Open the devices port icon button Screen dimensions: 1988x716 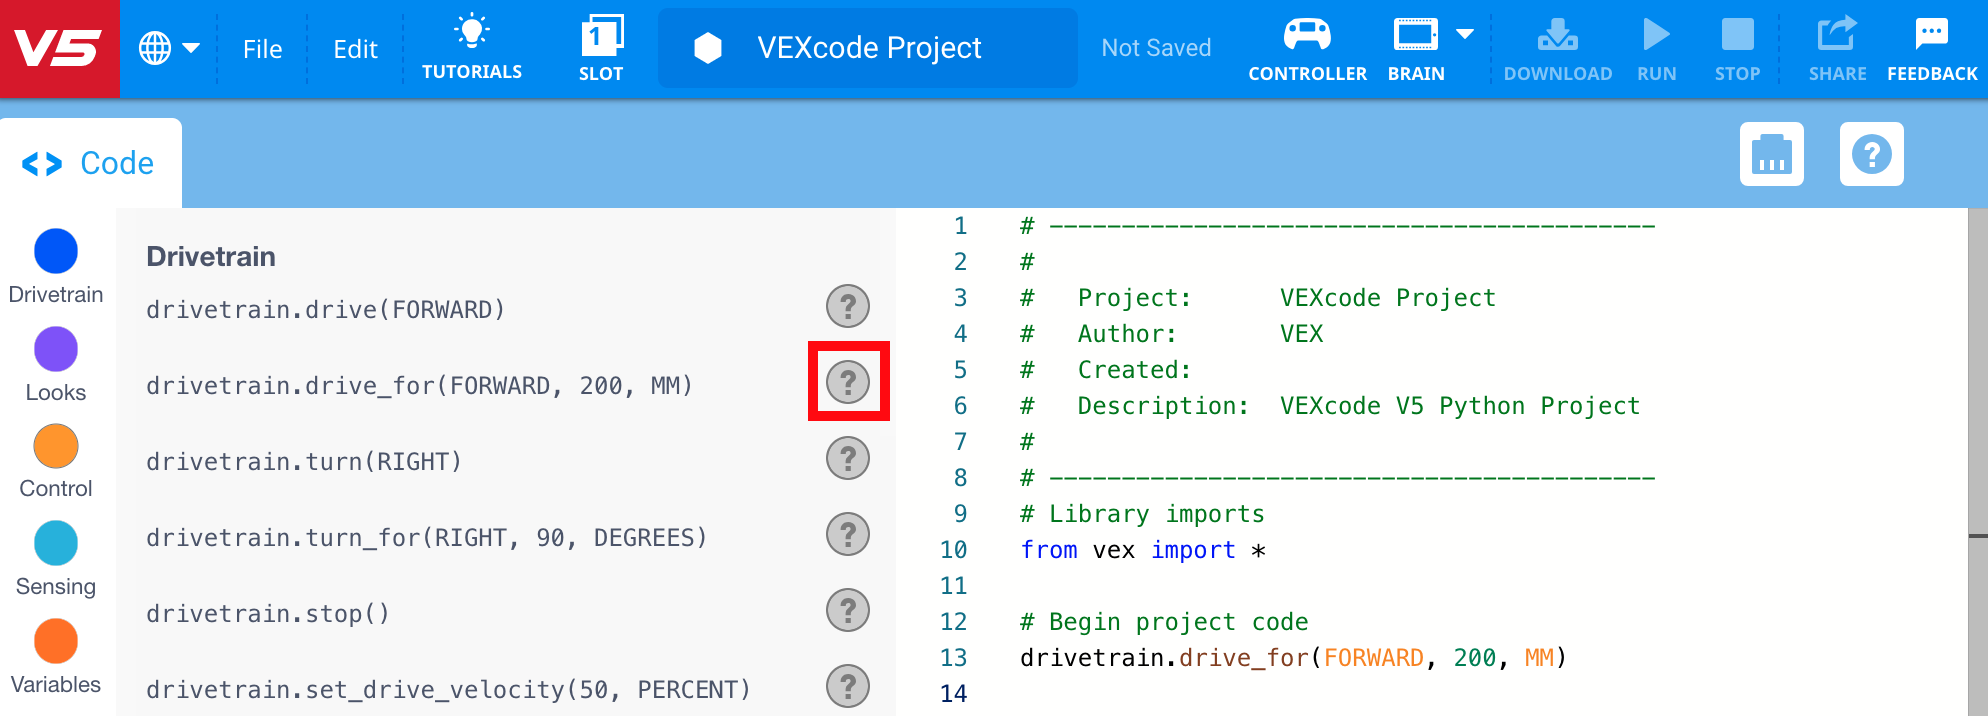click(1771, 154)
